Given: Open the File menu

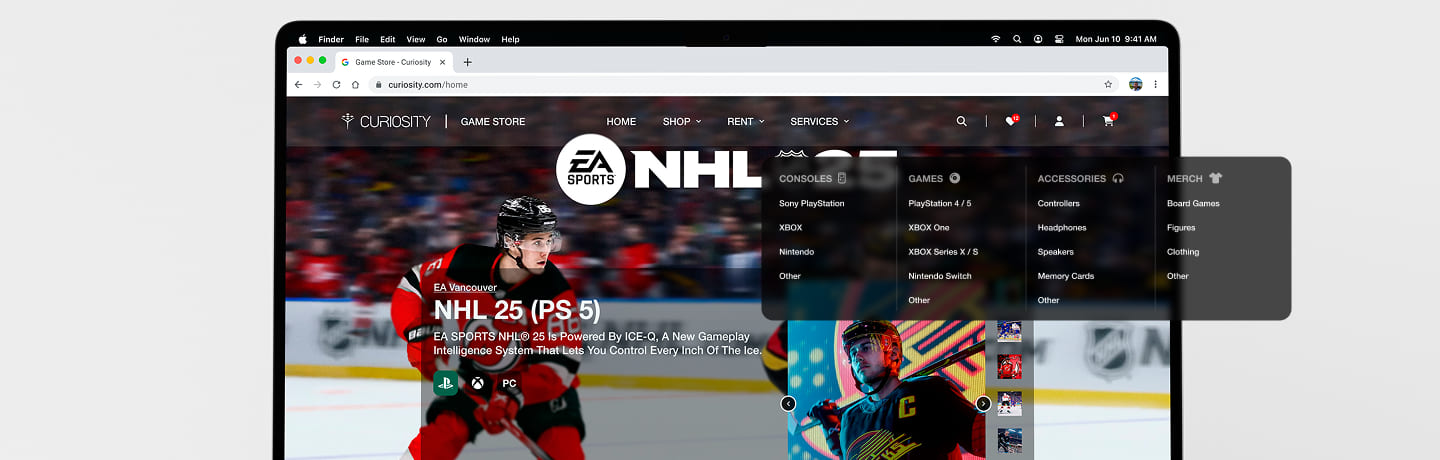Looking at the screenshot, I should (x=362, y=39).
